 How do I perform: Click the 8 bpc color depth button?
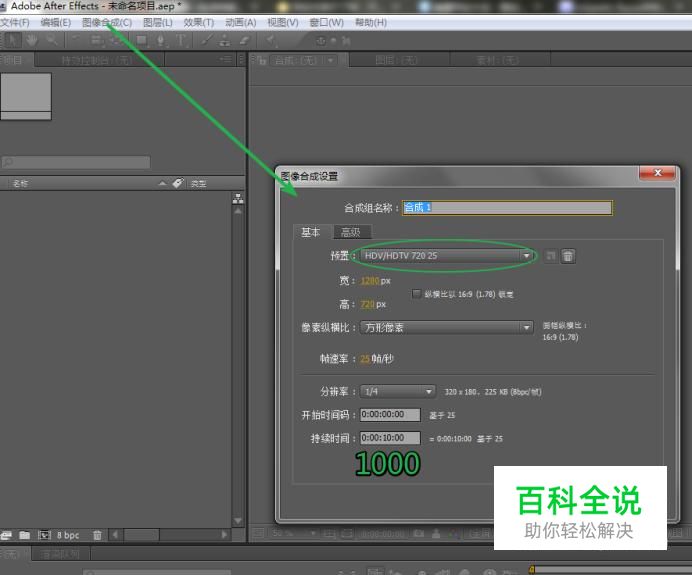(x=67, y=536)
